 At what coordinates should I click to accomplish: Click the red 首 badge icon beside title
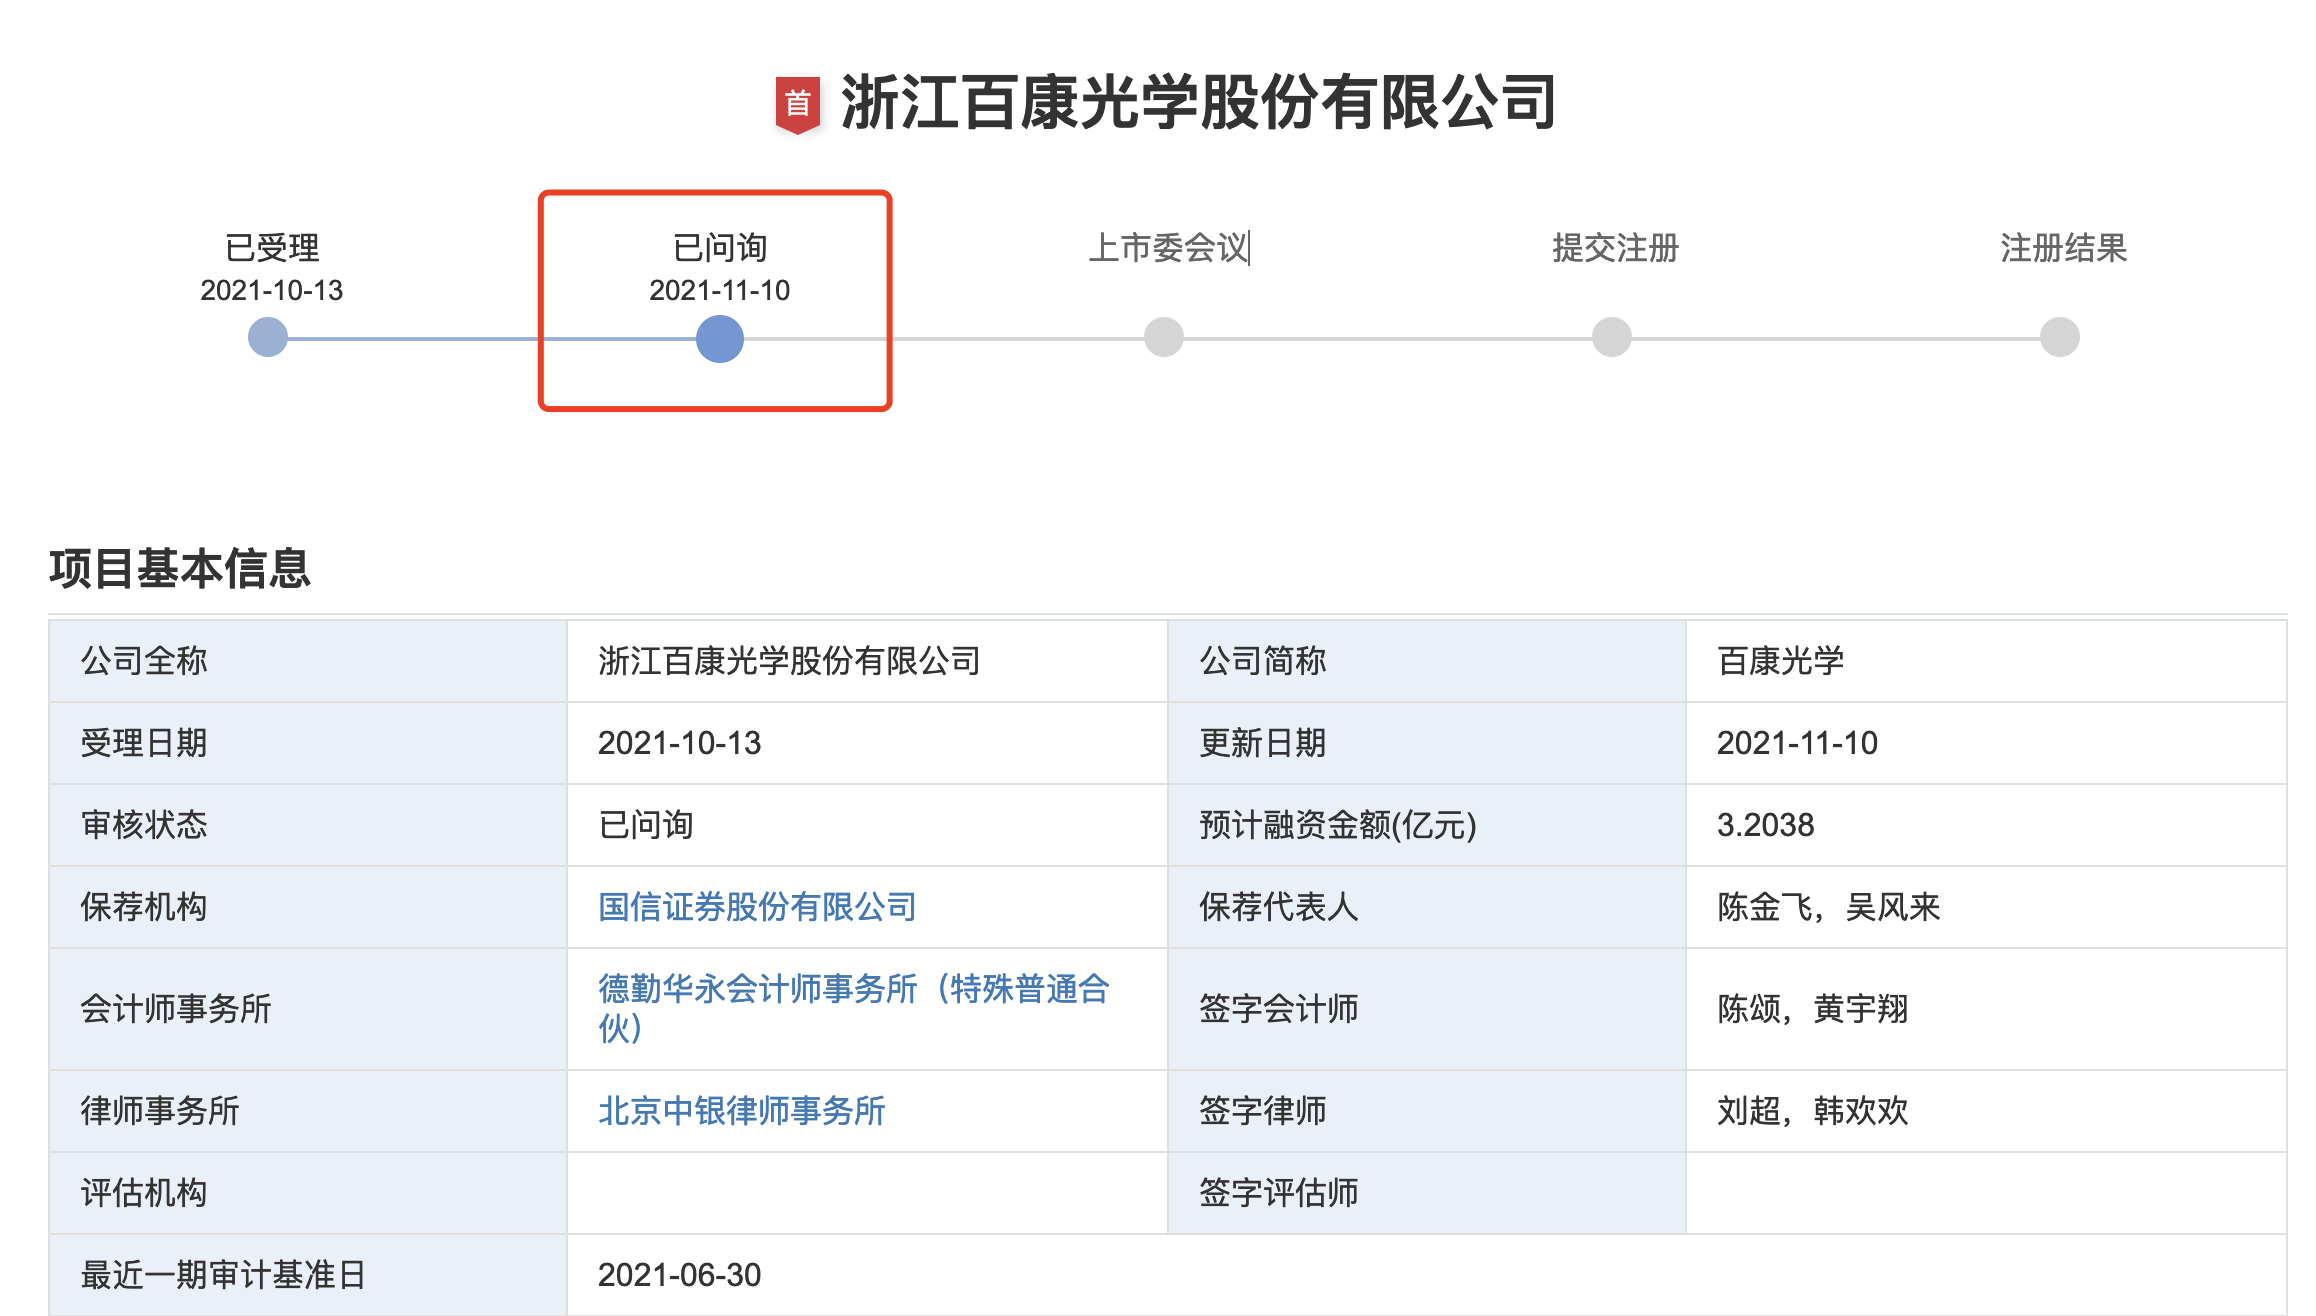point(798,104)
